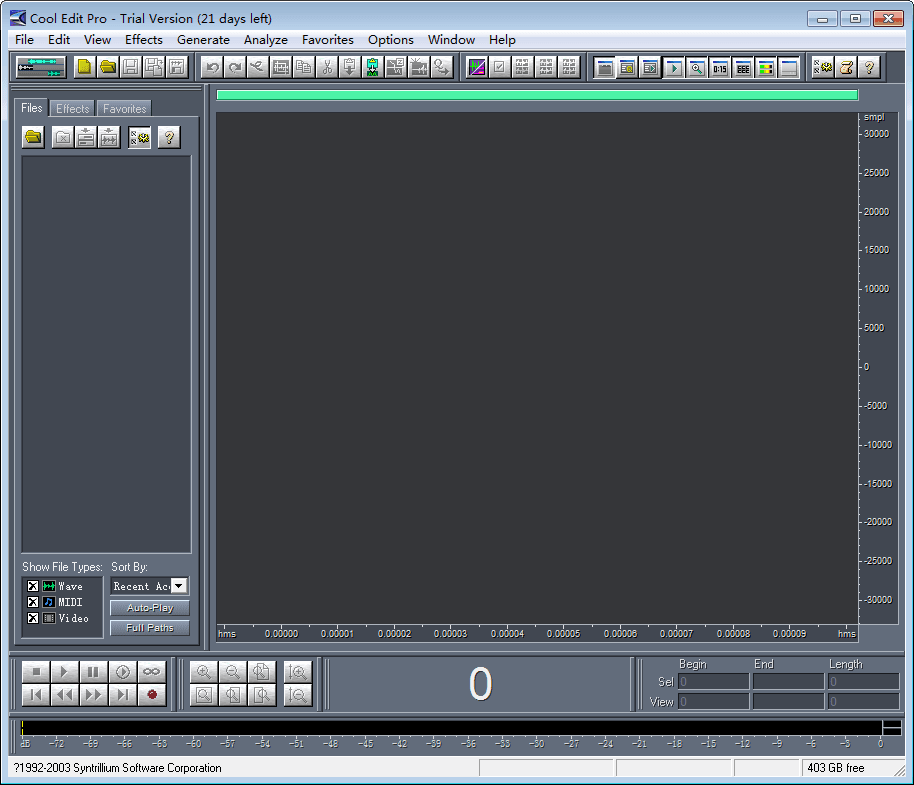
Task: Click the Help question mark toolbar icon
Action: (x=869, y=67)
